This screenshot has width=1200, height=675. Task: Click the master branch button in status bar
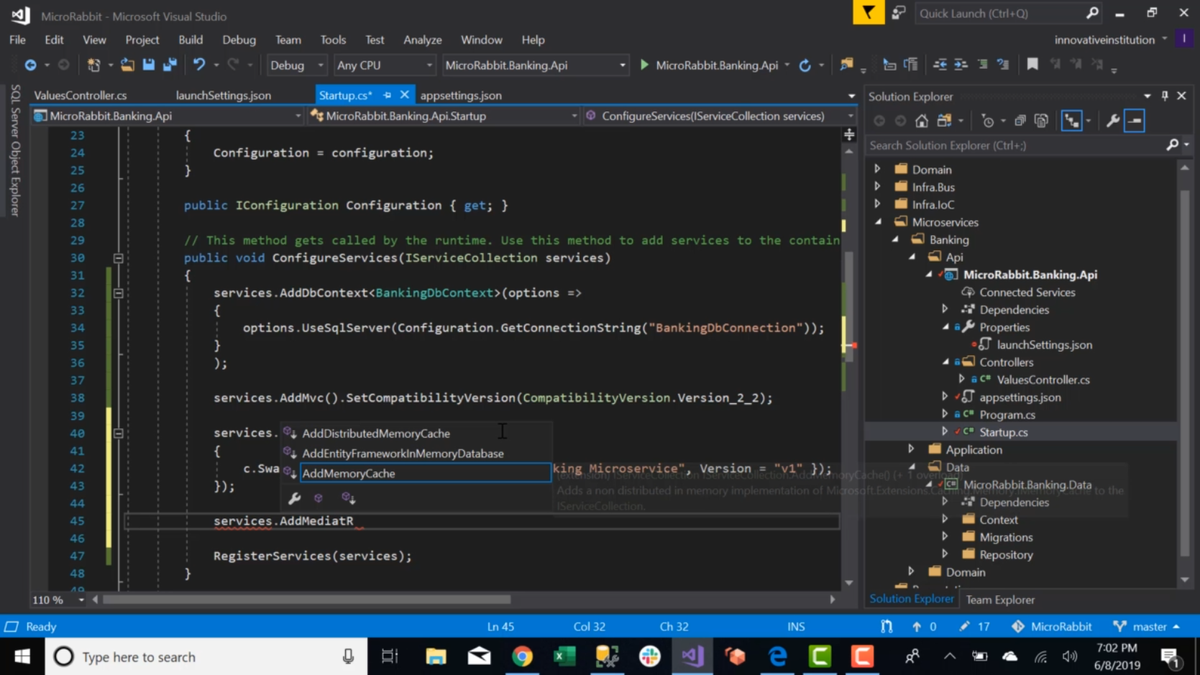[1147, 627]
